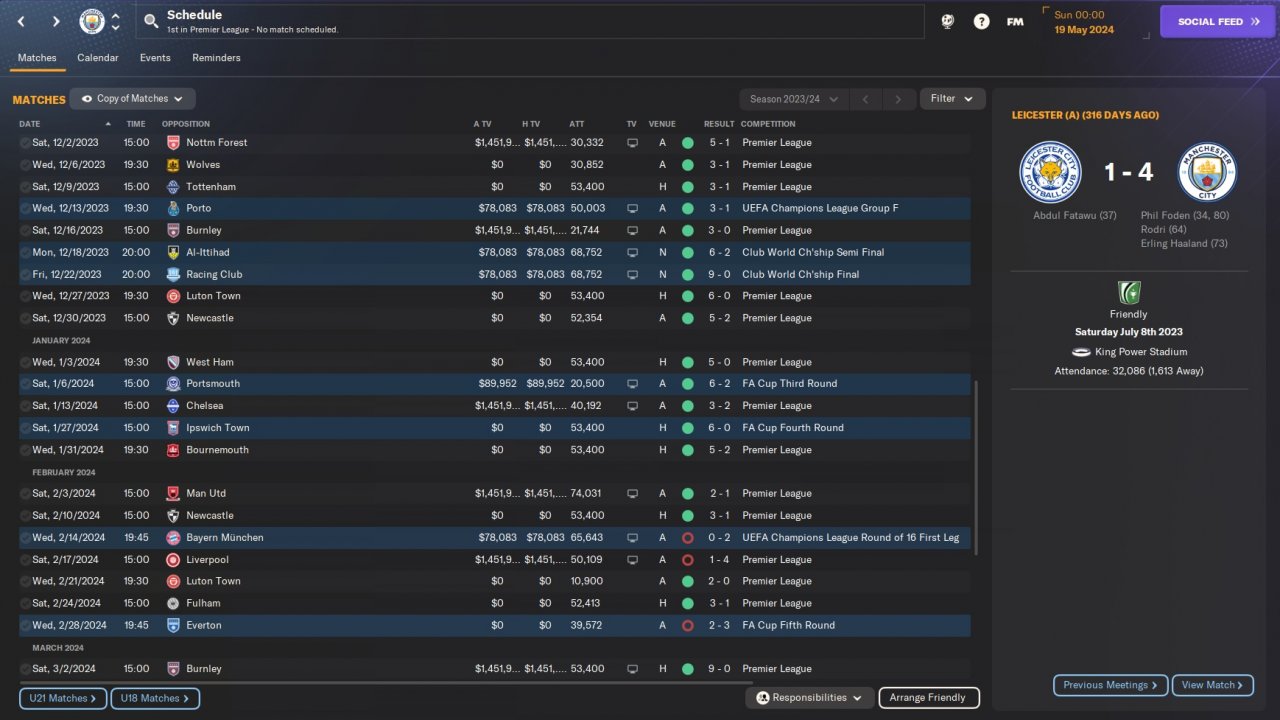Switch to the Calendar tab
Viewport: 1280px width, 720px height.
click(98, 58)
